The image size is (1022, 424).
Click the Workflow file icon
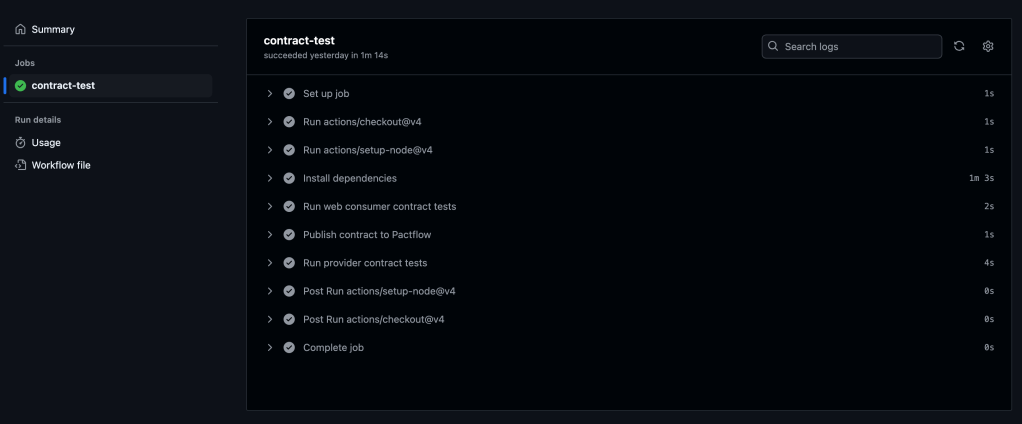(x=20, y=165)
